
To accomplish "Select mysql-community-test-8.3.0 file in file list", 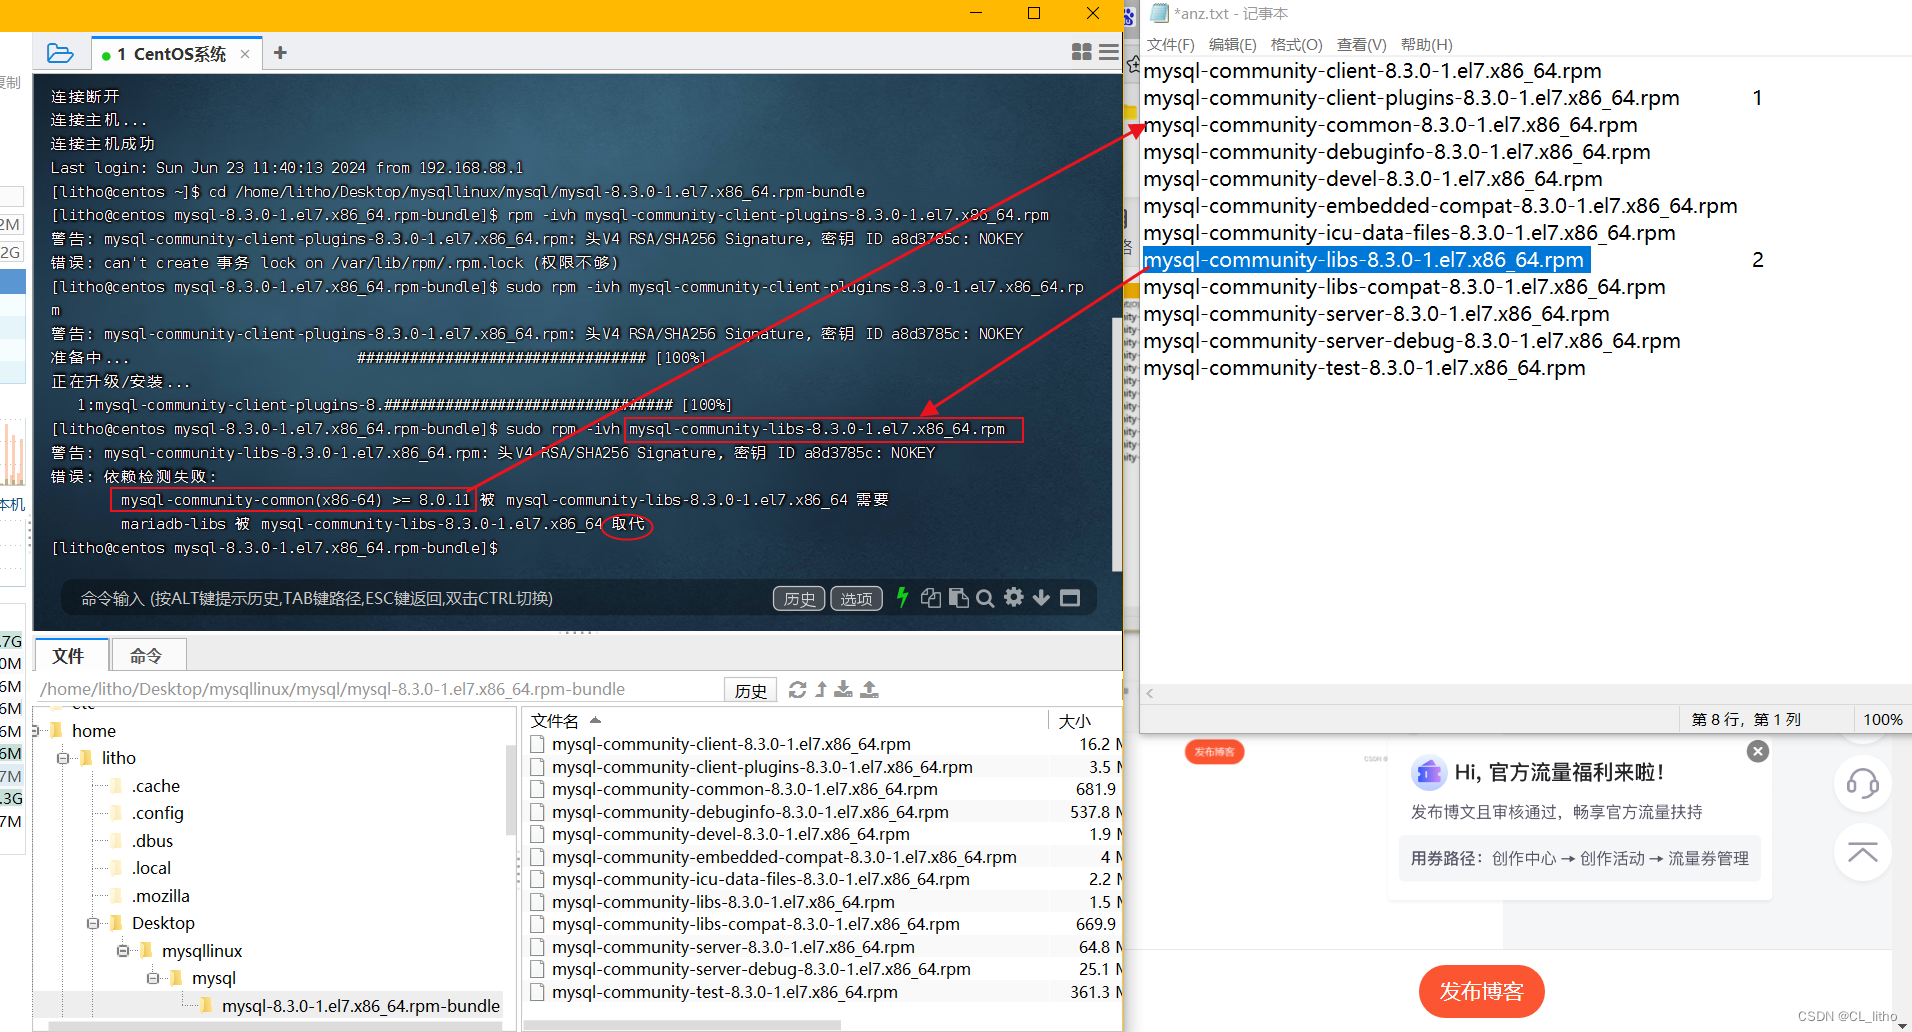I will pyautogui.click(x=725, y=992).
